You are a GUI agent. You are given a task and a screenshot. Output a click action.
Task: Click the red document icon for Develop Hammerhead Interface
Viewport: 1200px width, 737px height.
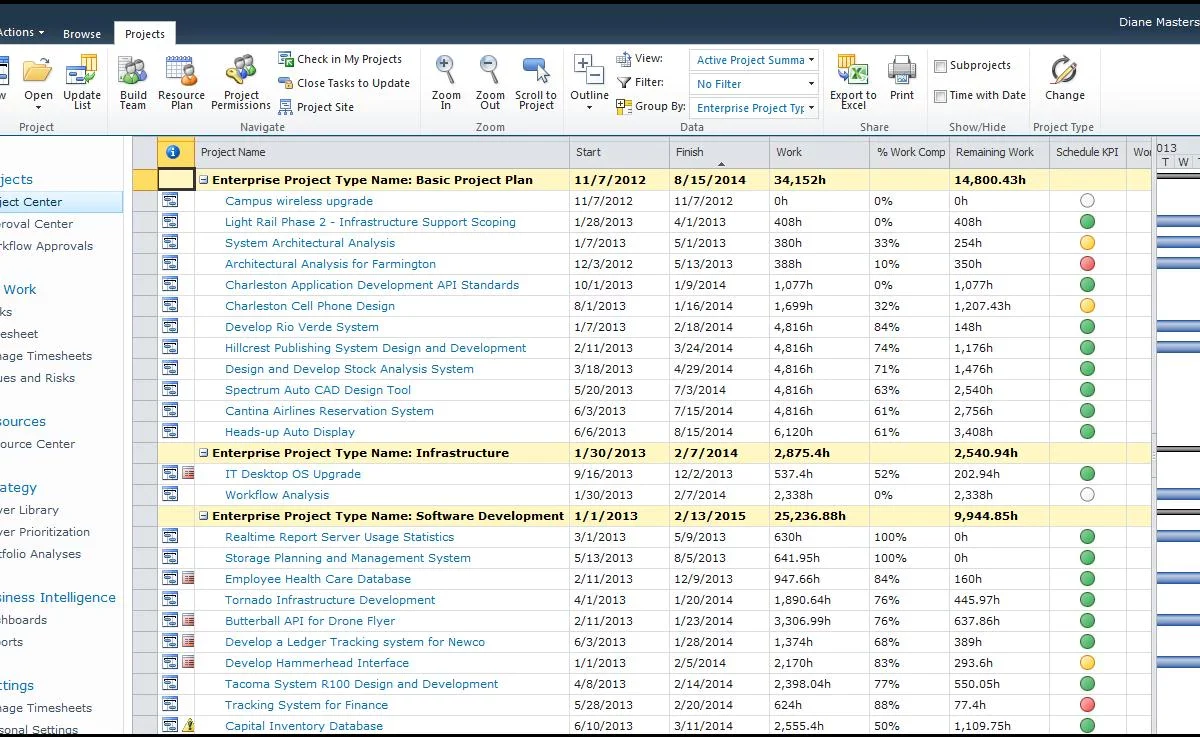pos(188,663)
